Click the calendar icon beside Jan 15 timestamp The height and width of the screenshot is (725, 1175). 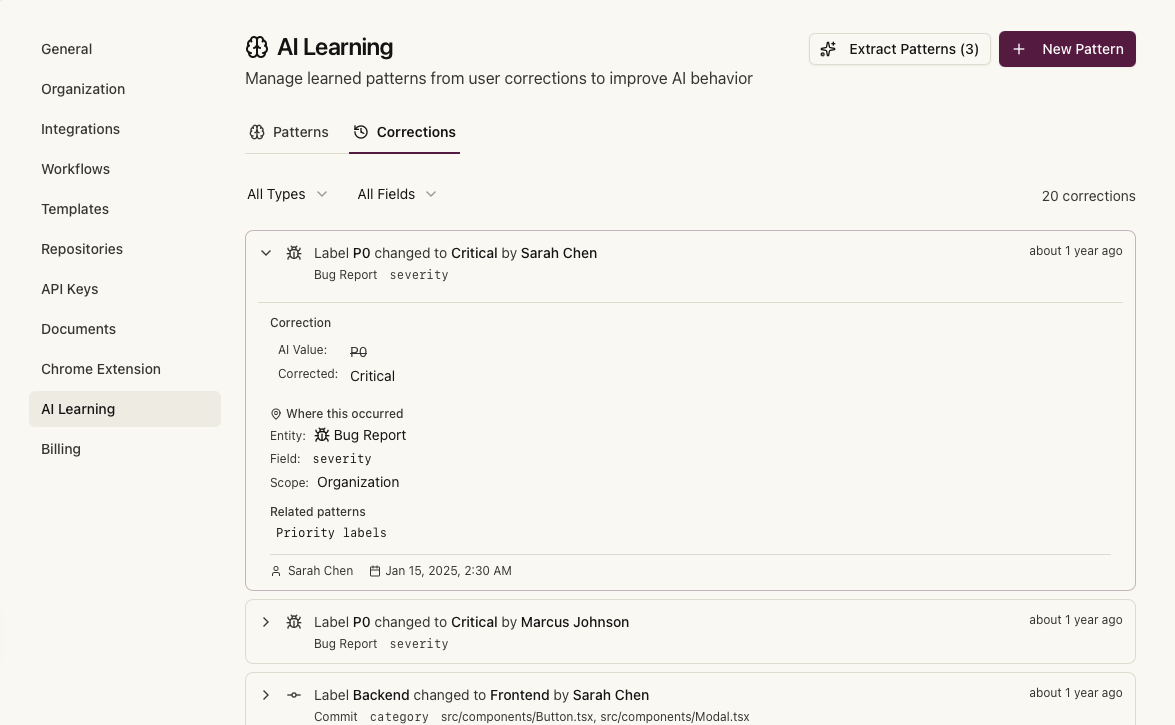375,570
